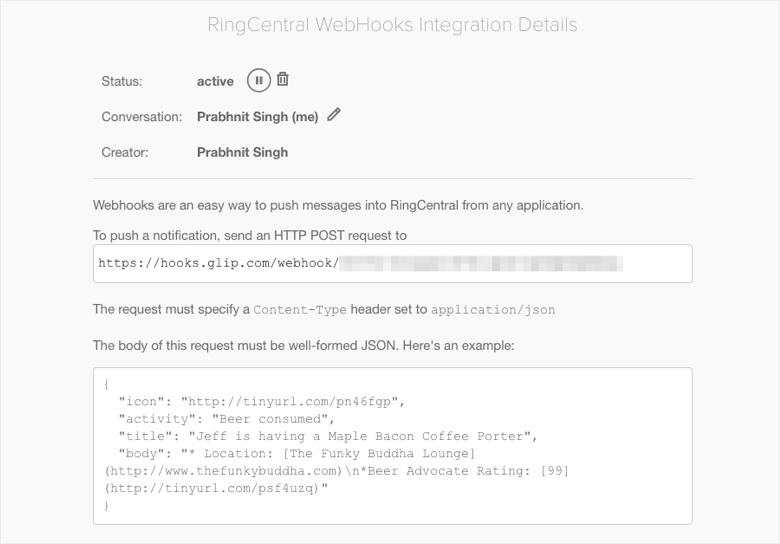Image resolution: width=780 pixels, height=544 pixels.
Task: Edit the conversation using the pencil icon
Action: (x=334, y=115)
